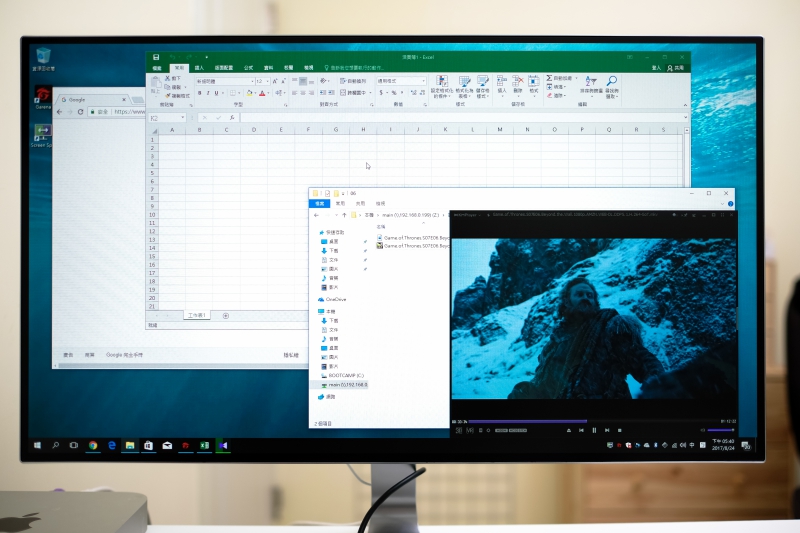Open the File tab in File Explorer
The image size is (800, 533).
point(321,203)
